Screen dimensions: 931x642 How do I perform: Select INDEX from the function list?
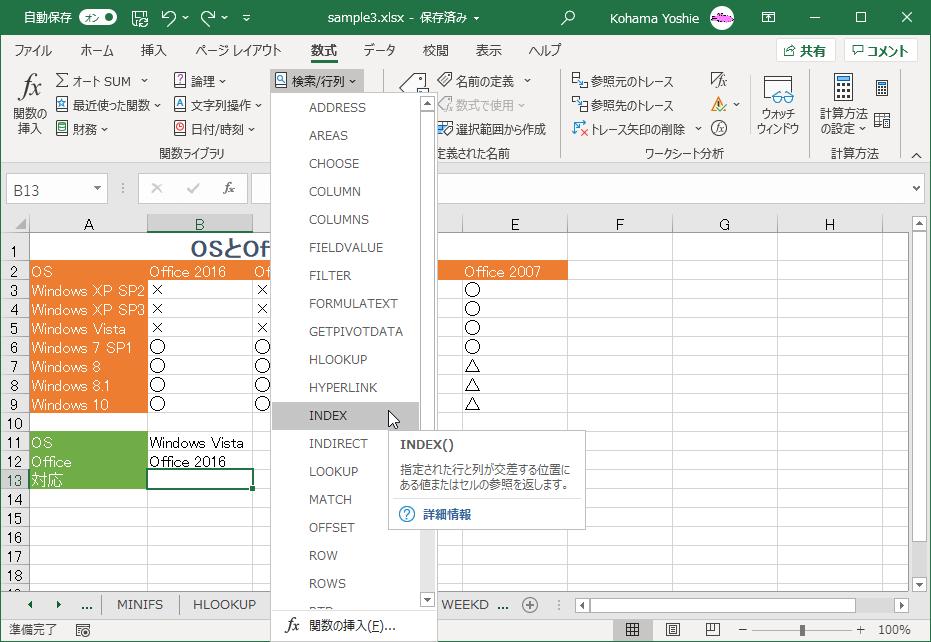click(346, 416)
